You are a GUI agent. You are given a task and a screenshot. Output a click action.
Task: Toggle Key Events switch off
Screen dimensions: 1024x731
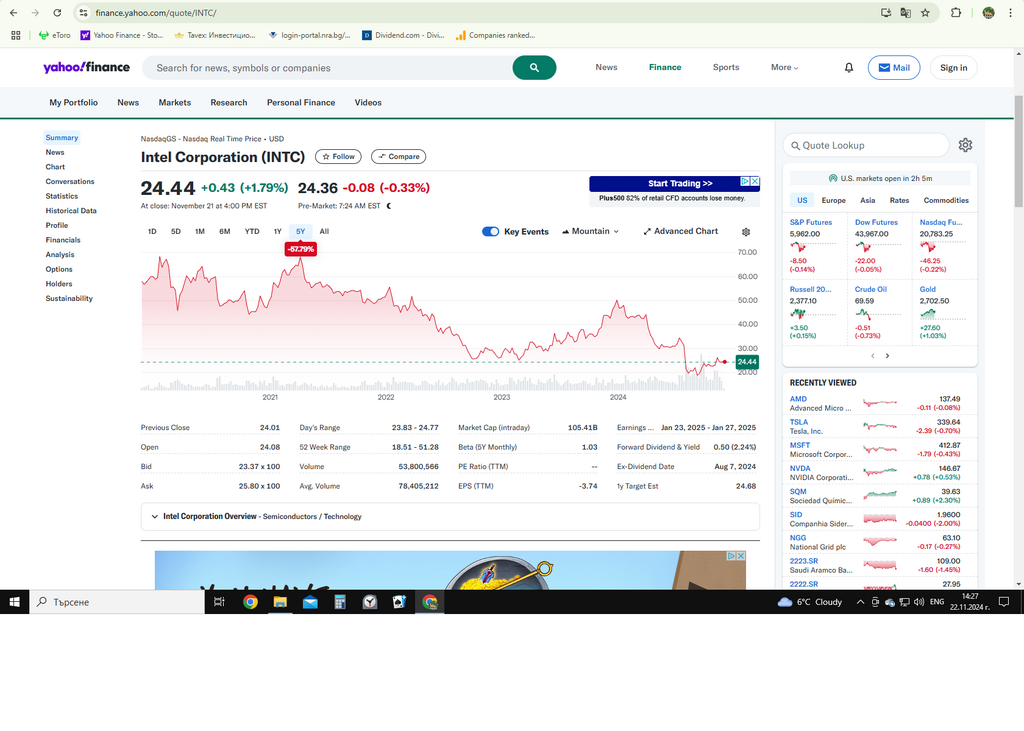coord(490,232)
